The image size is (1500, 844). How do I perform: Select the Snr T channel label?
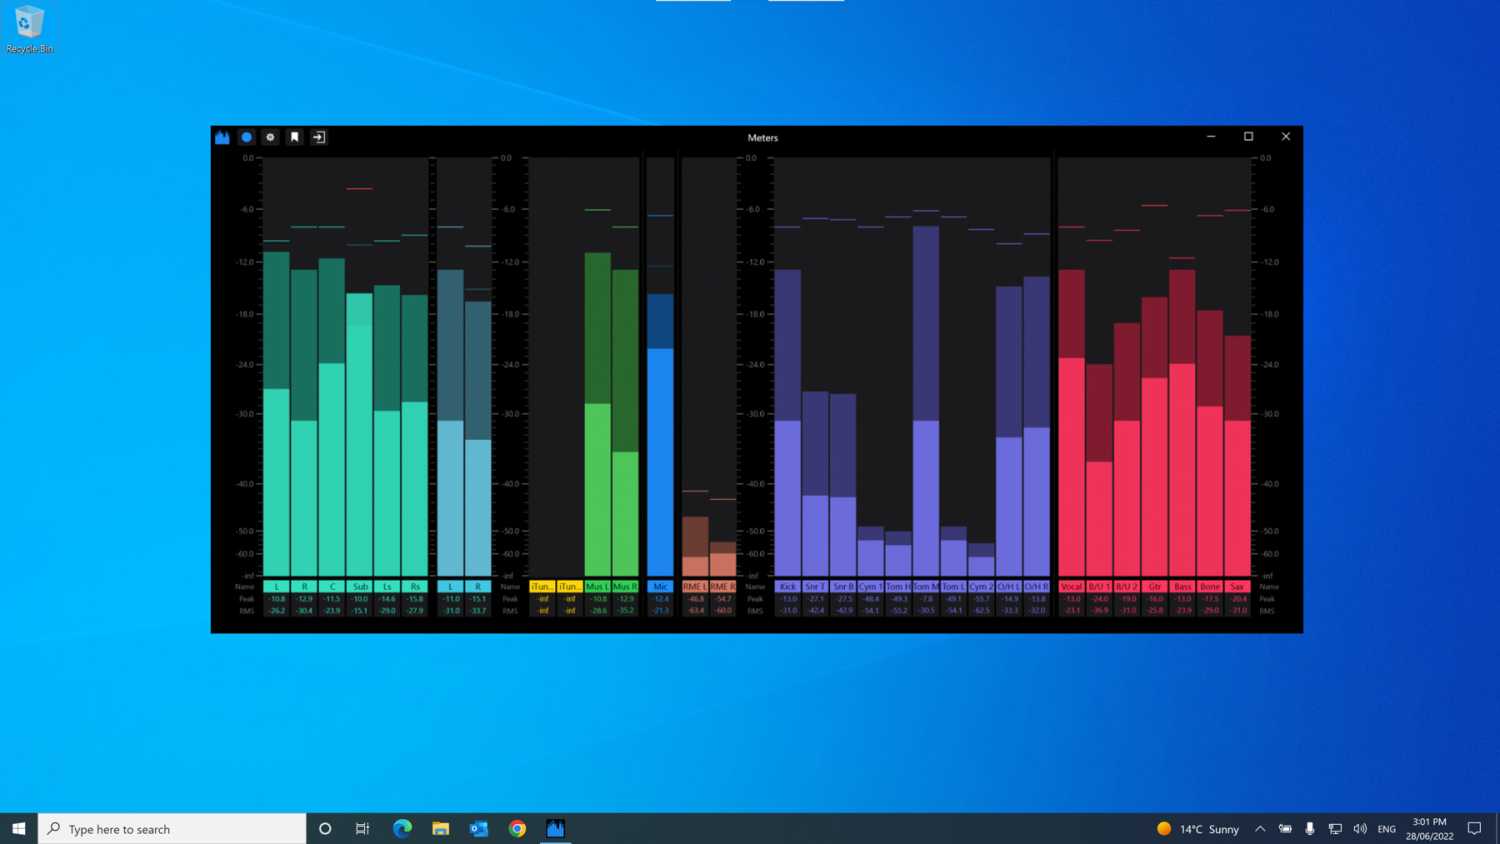point(815,587)
